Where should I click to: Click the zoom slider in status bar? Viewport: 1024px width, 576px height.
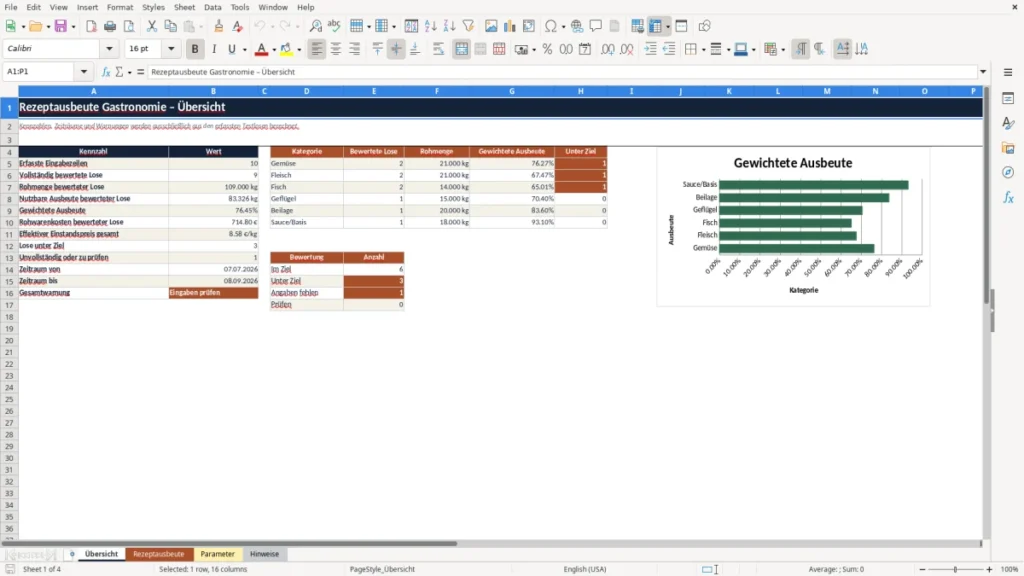pos(955,569)
